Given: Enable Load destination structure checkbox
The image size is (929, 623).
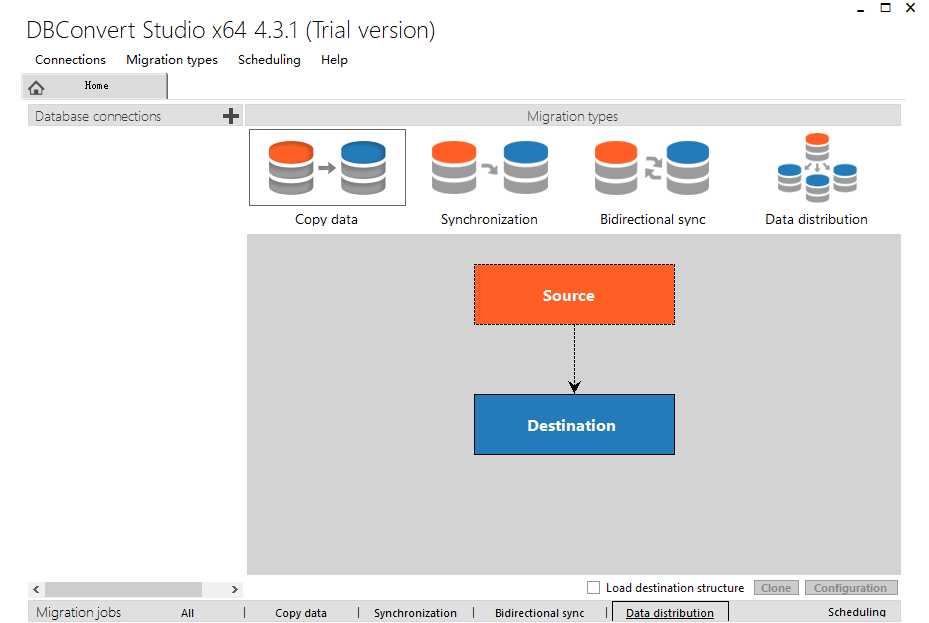Looking at the screenshot, I should tap(593, 587).
